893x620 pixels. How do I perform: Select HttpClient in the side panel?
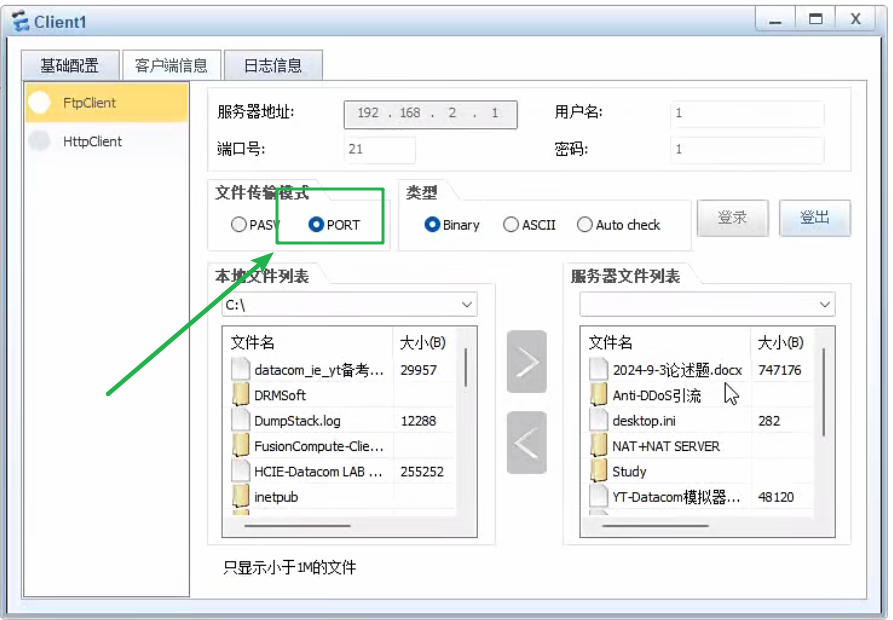[106, 141]
